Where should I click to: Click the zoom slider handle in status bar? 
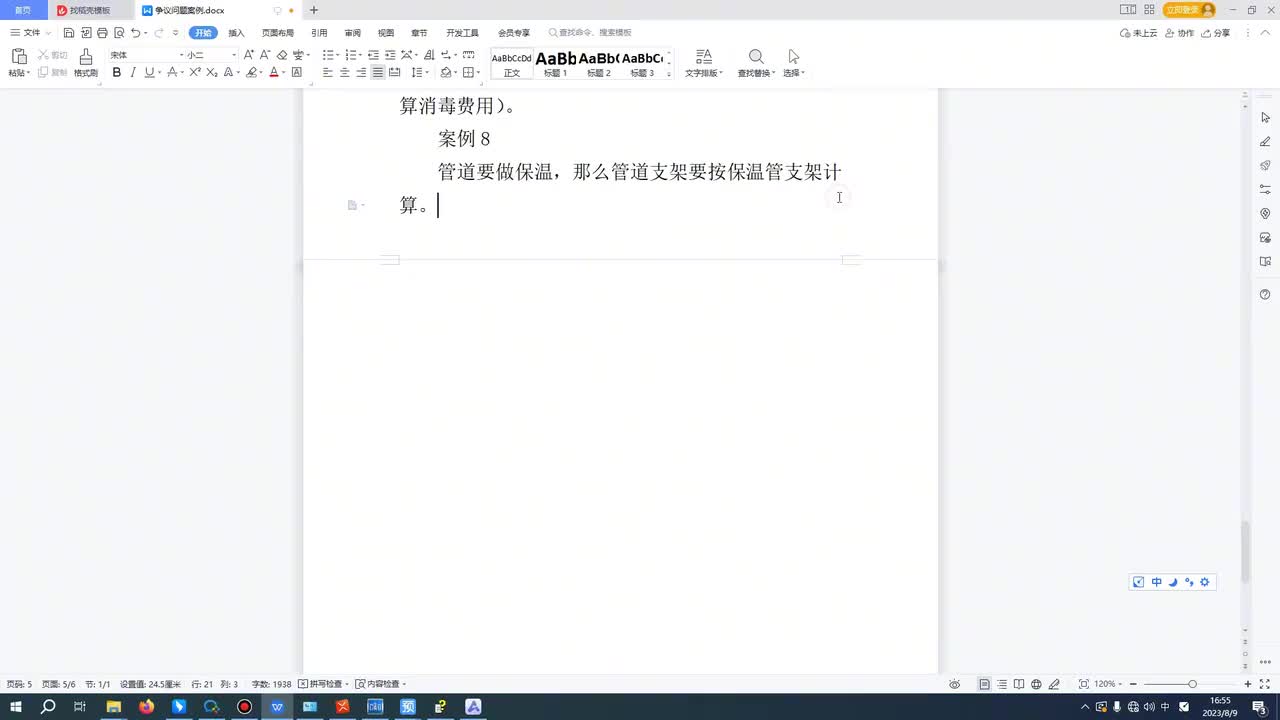pyautogui.click(x=1192, y=684)
